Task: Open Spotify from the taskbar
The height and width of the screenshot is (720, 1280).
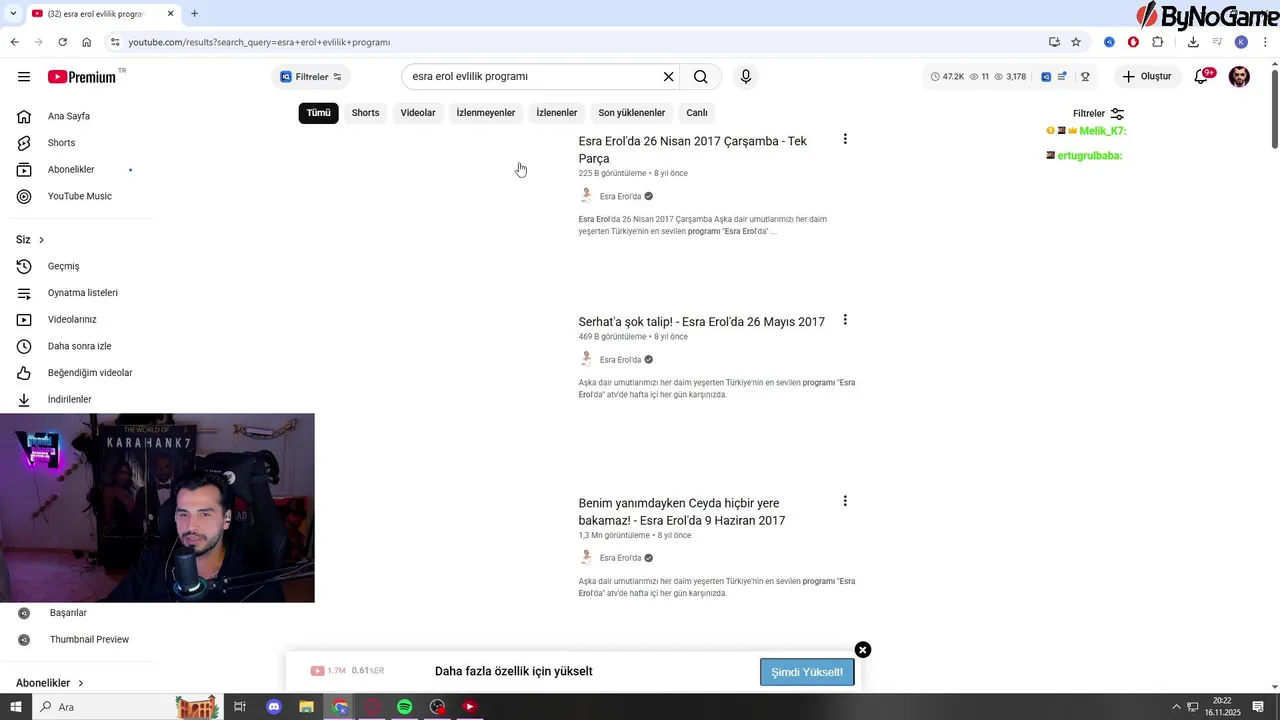Action: tap(404, 707)
